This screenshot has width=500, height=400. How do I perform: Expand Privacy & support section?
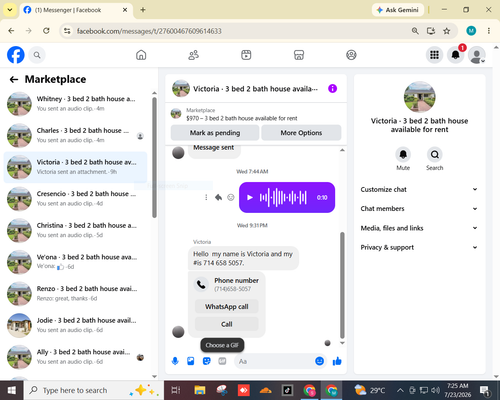[x=419, y=247]
